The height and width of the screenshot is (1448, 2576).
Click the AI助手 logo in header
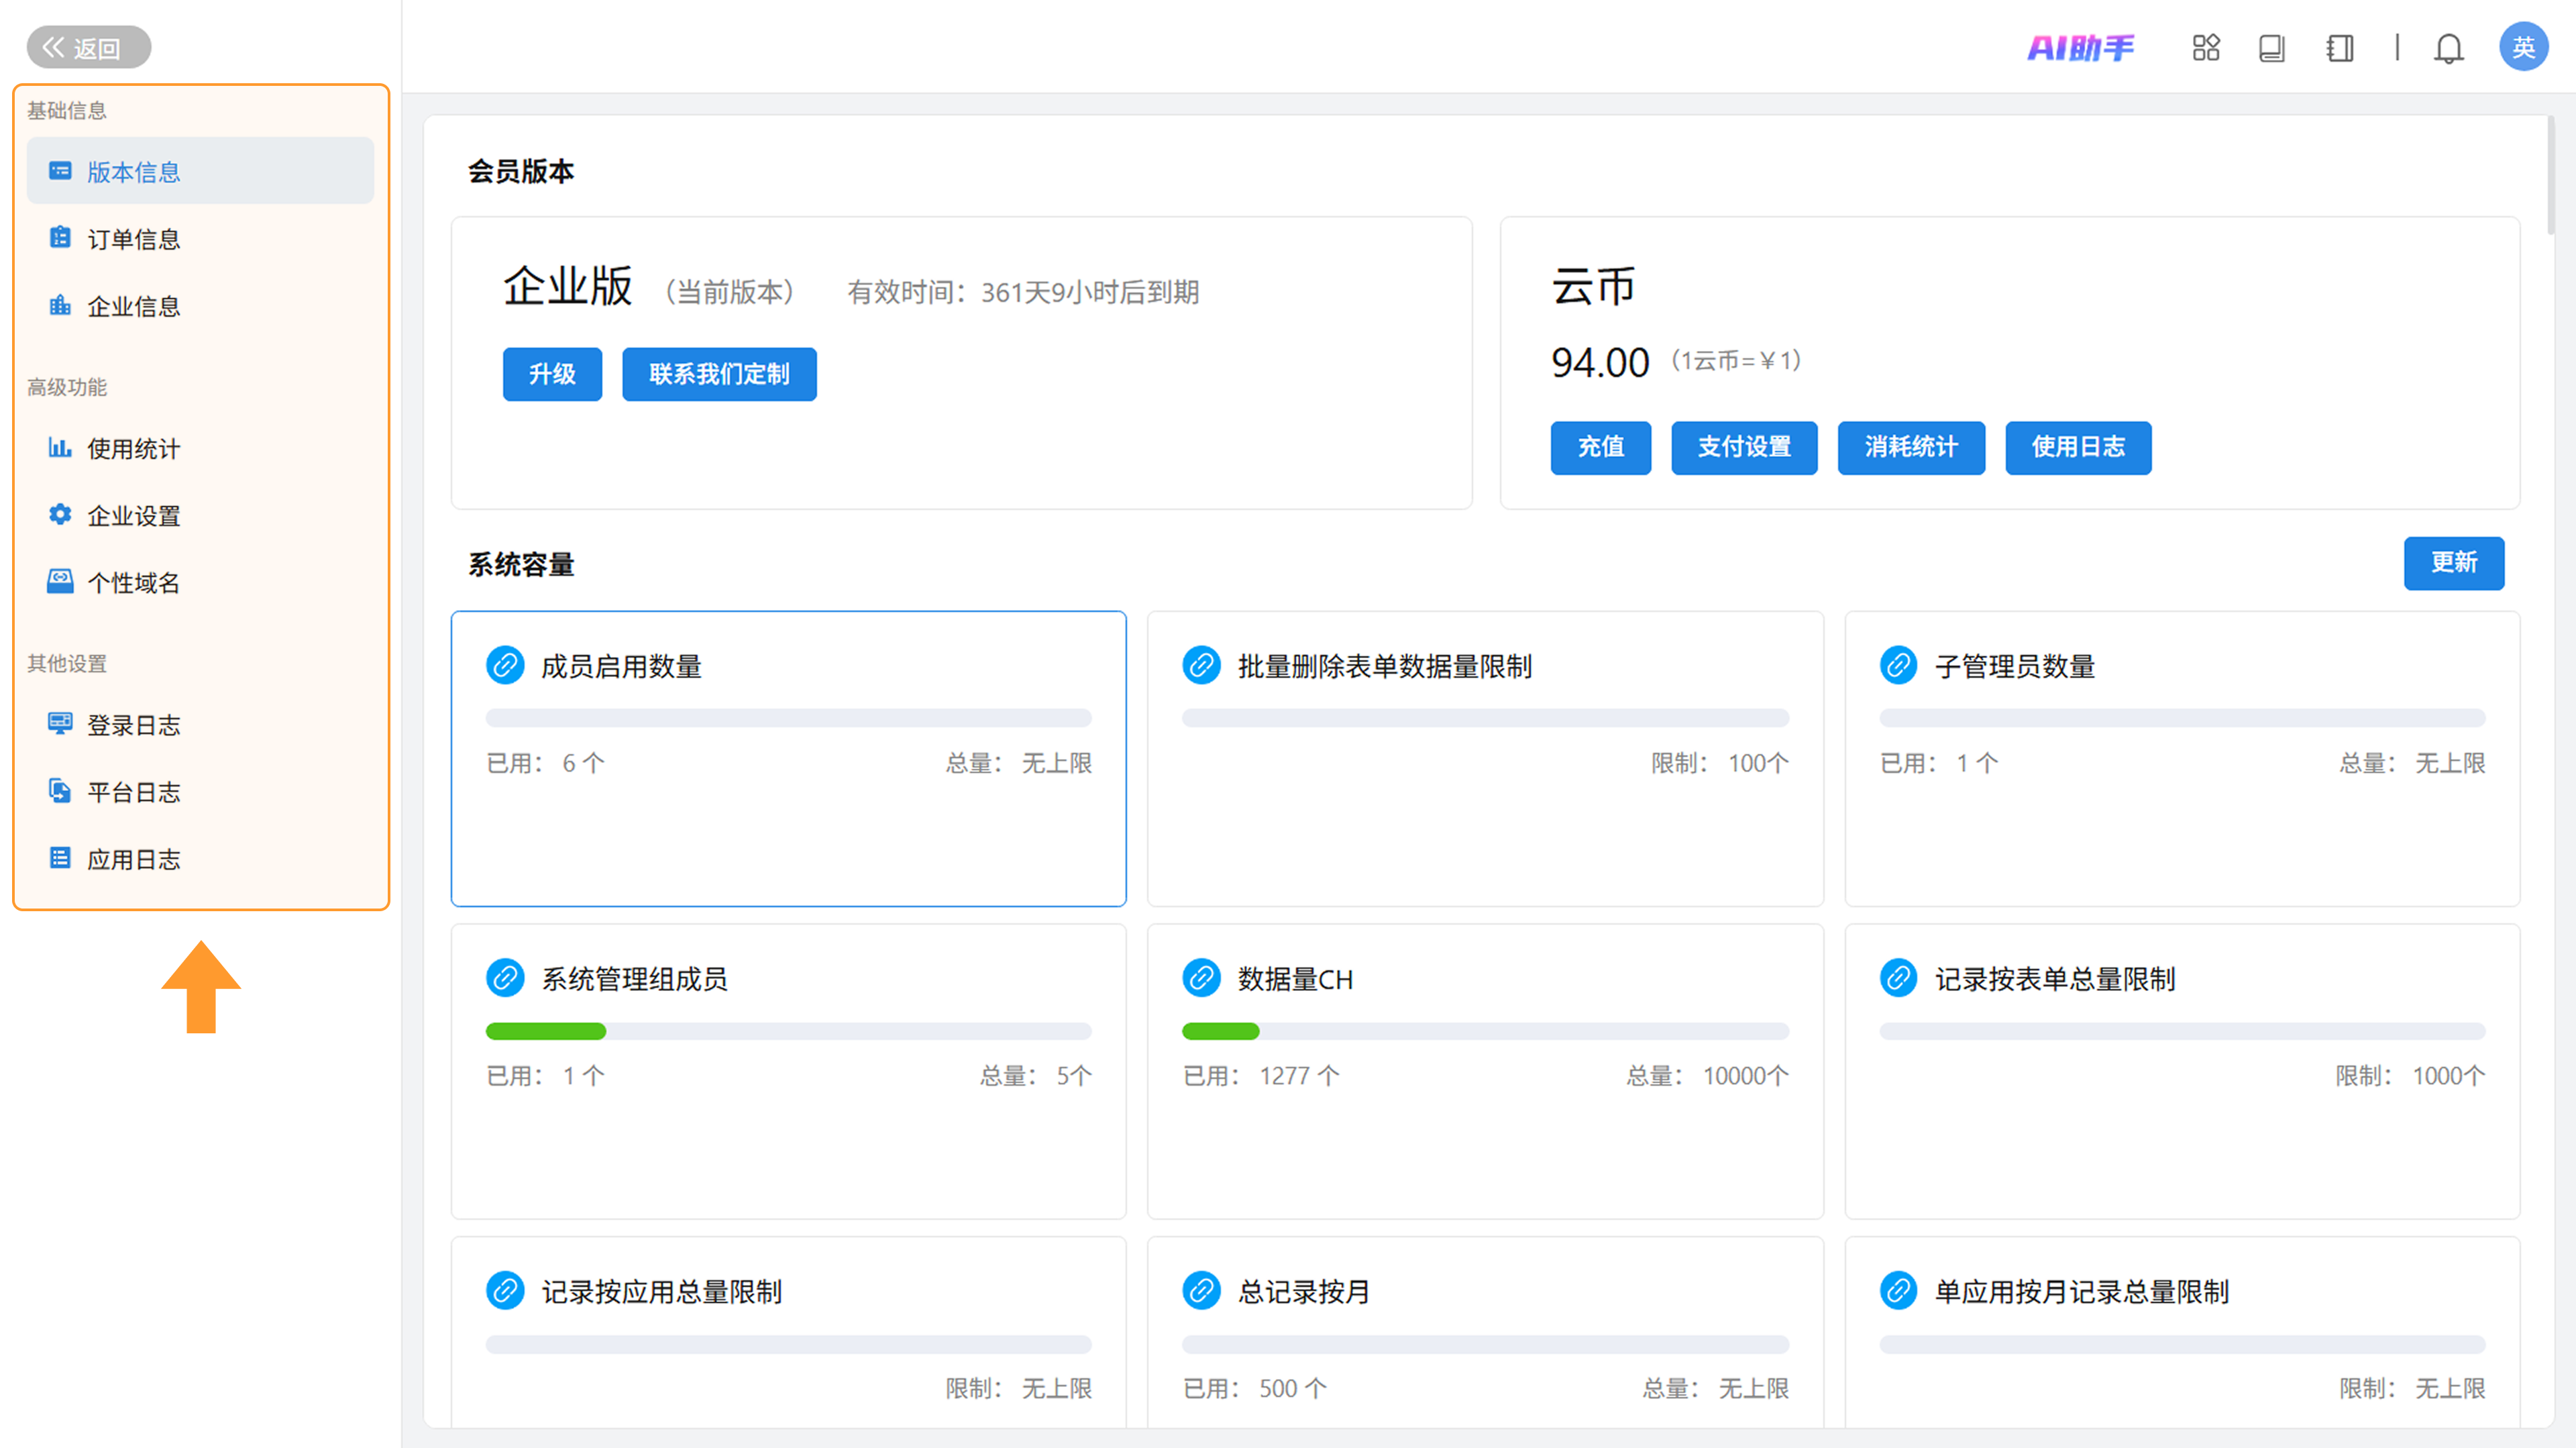coord(2080,47)
